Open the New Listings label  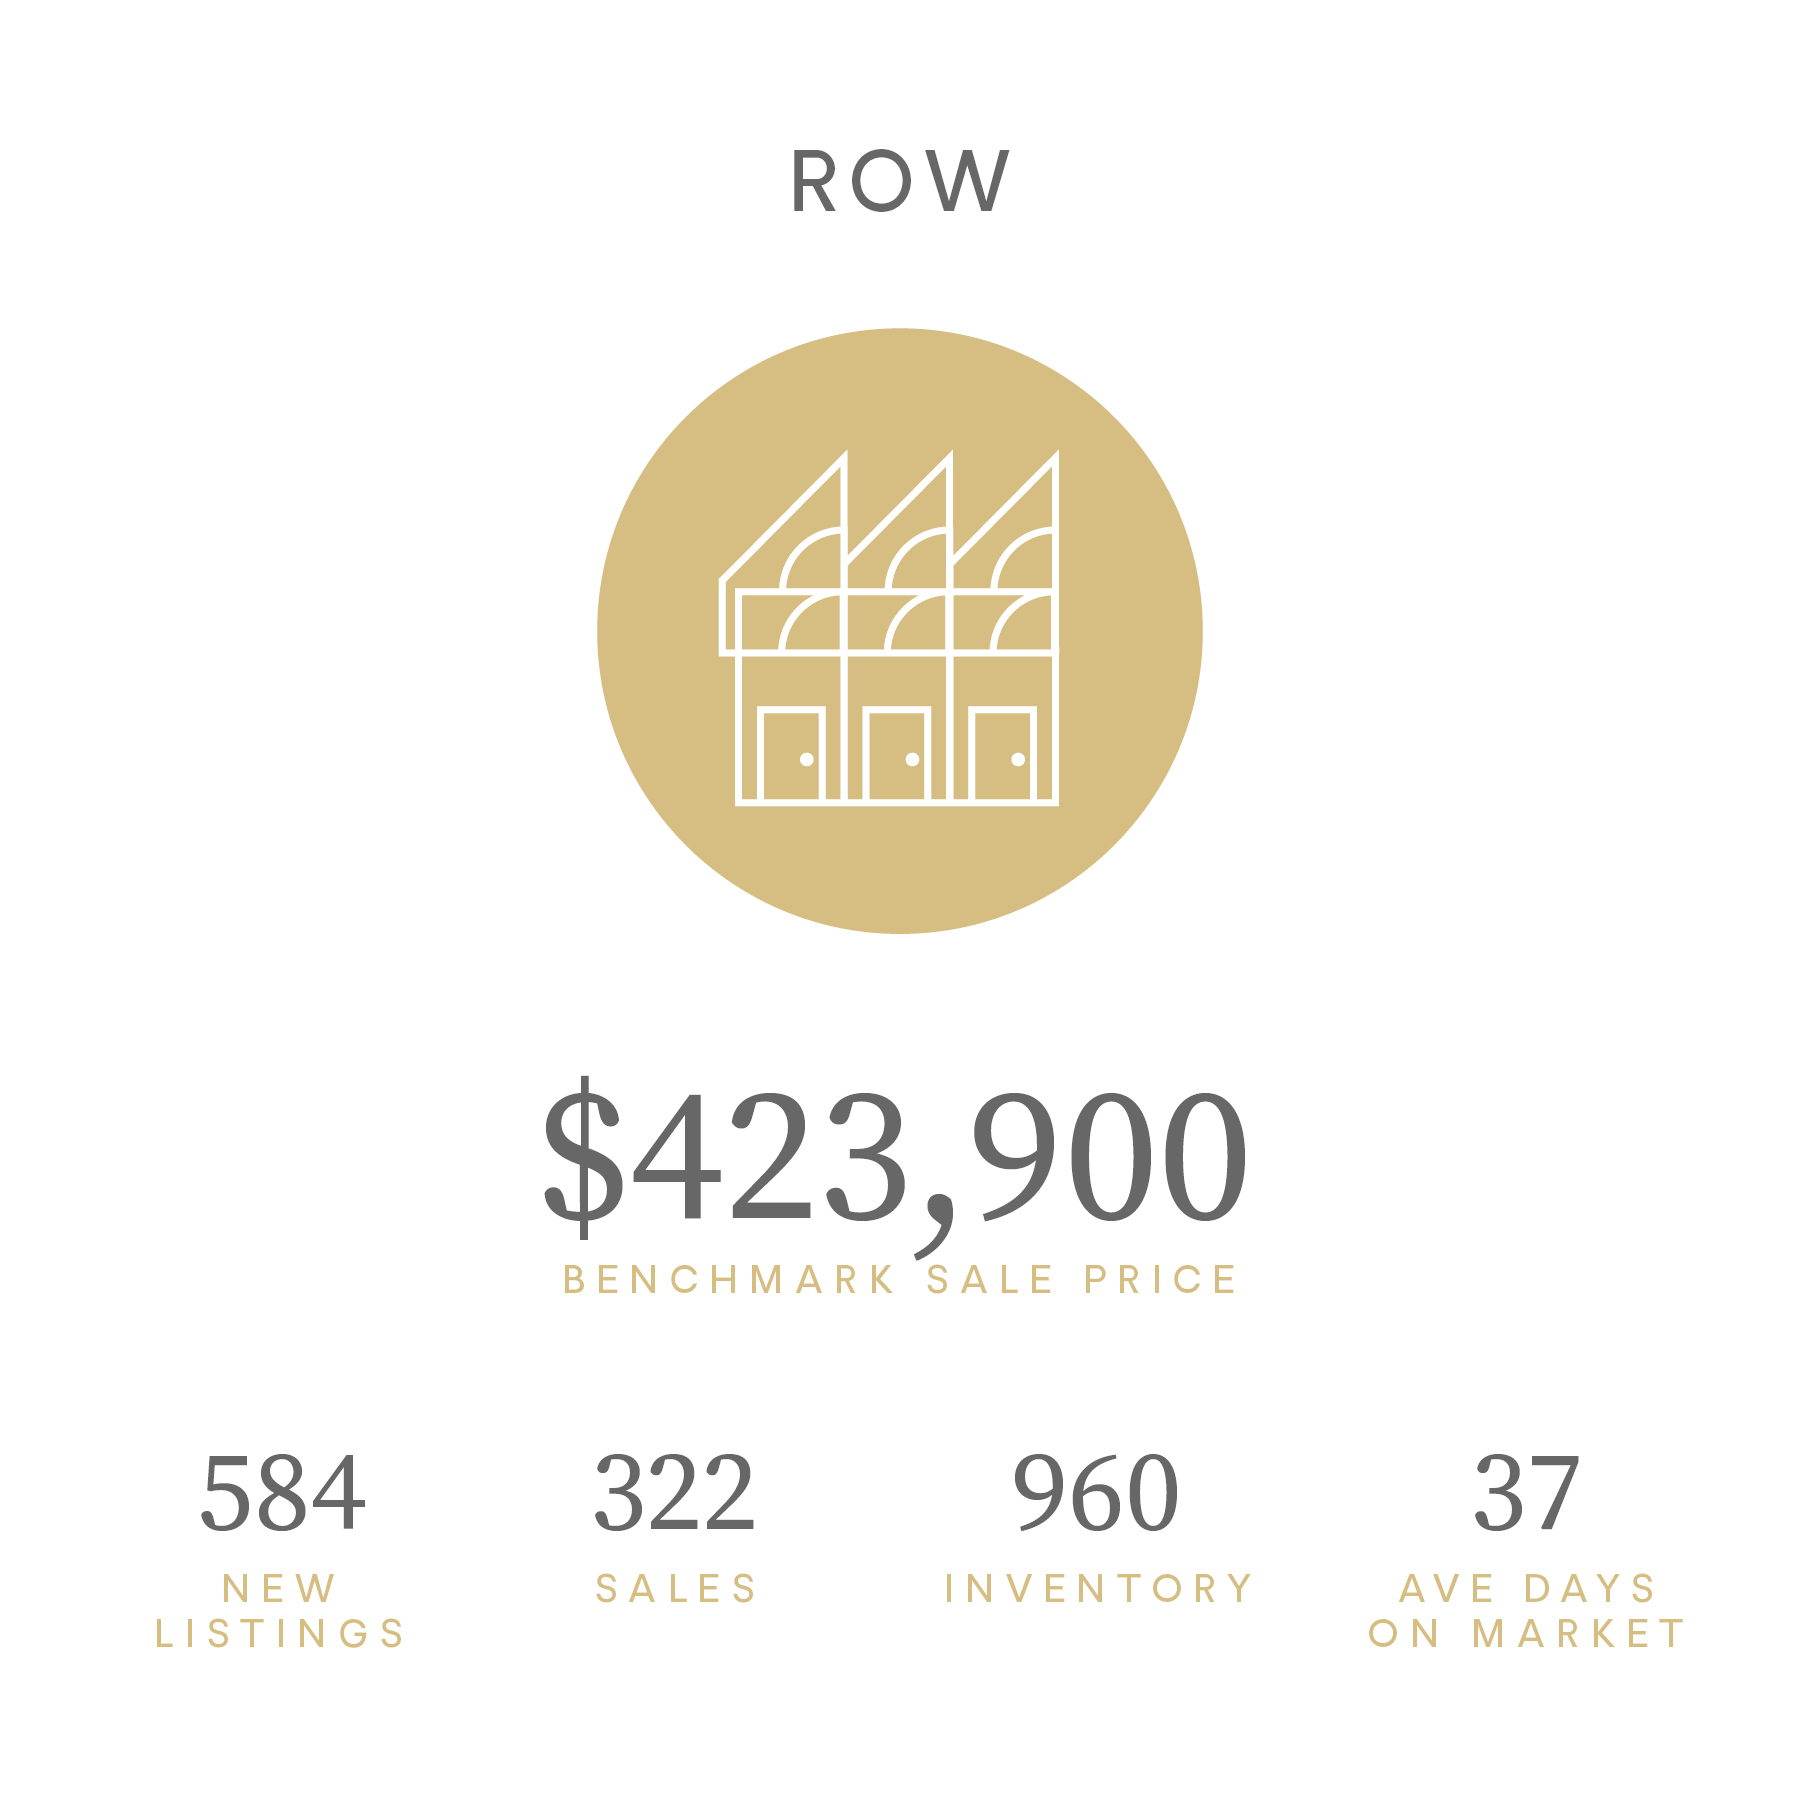tap(280, 1610)
